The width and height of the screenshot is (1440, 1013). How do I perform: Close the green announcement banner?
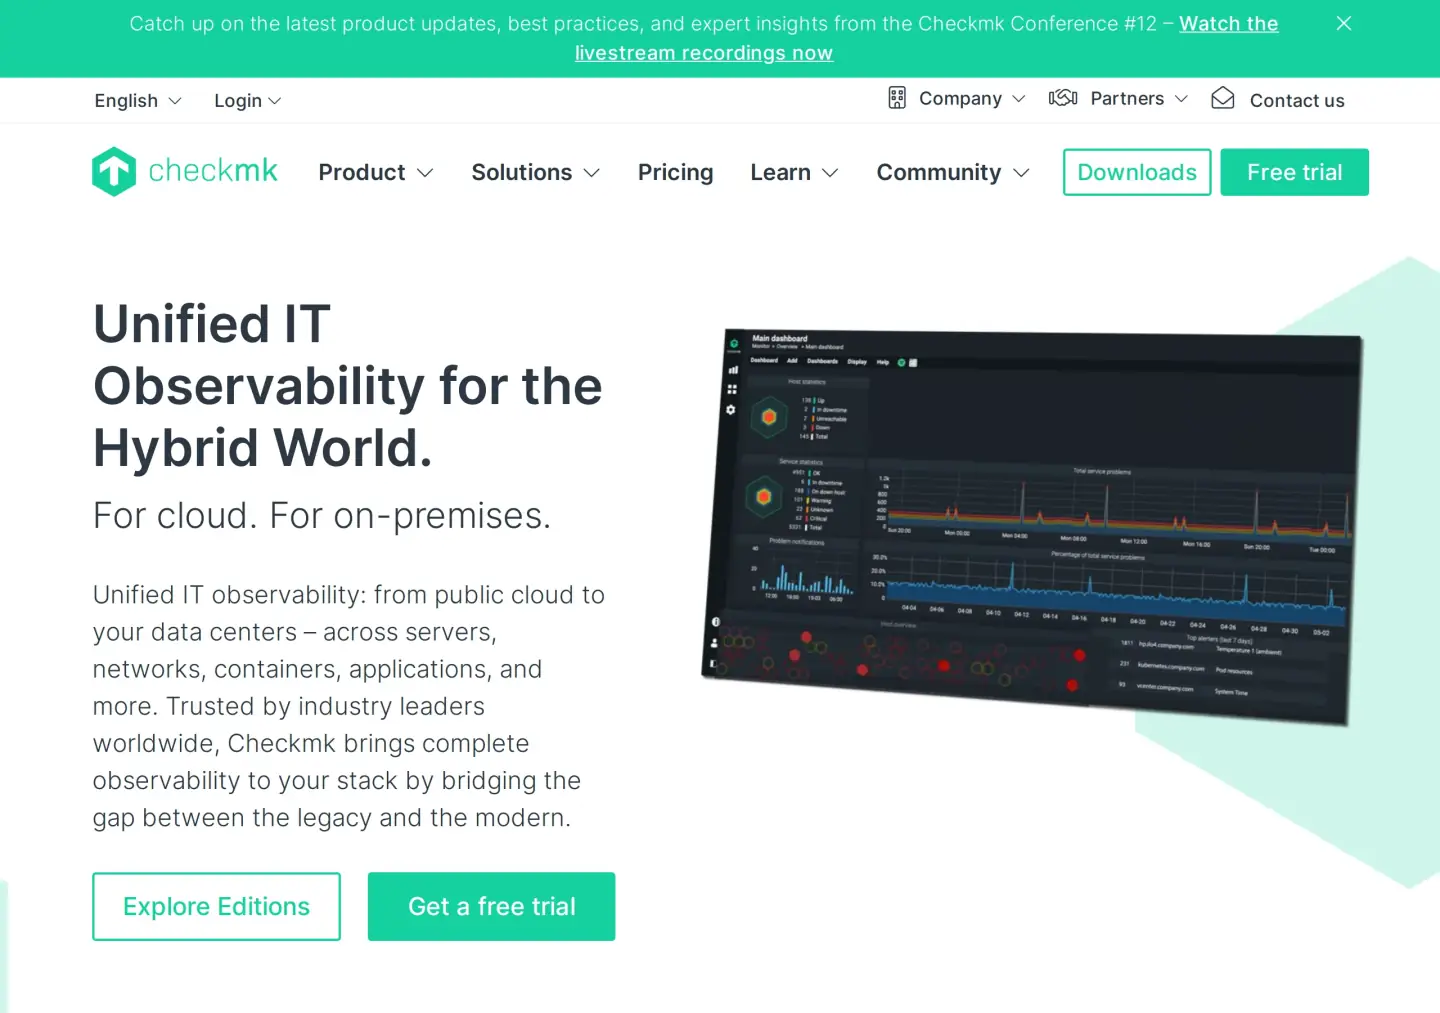click(x=1344, y=23)
